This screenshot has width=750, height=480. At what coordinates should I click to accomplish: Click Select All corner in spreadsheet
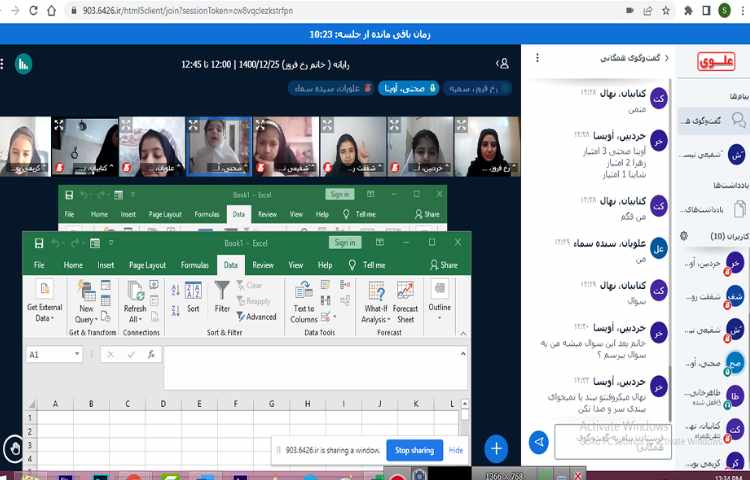31,404
